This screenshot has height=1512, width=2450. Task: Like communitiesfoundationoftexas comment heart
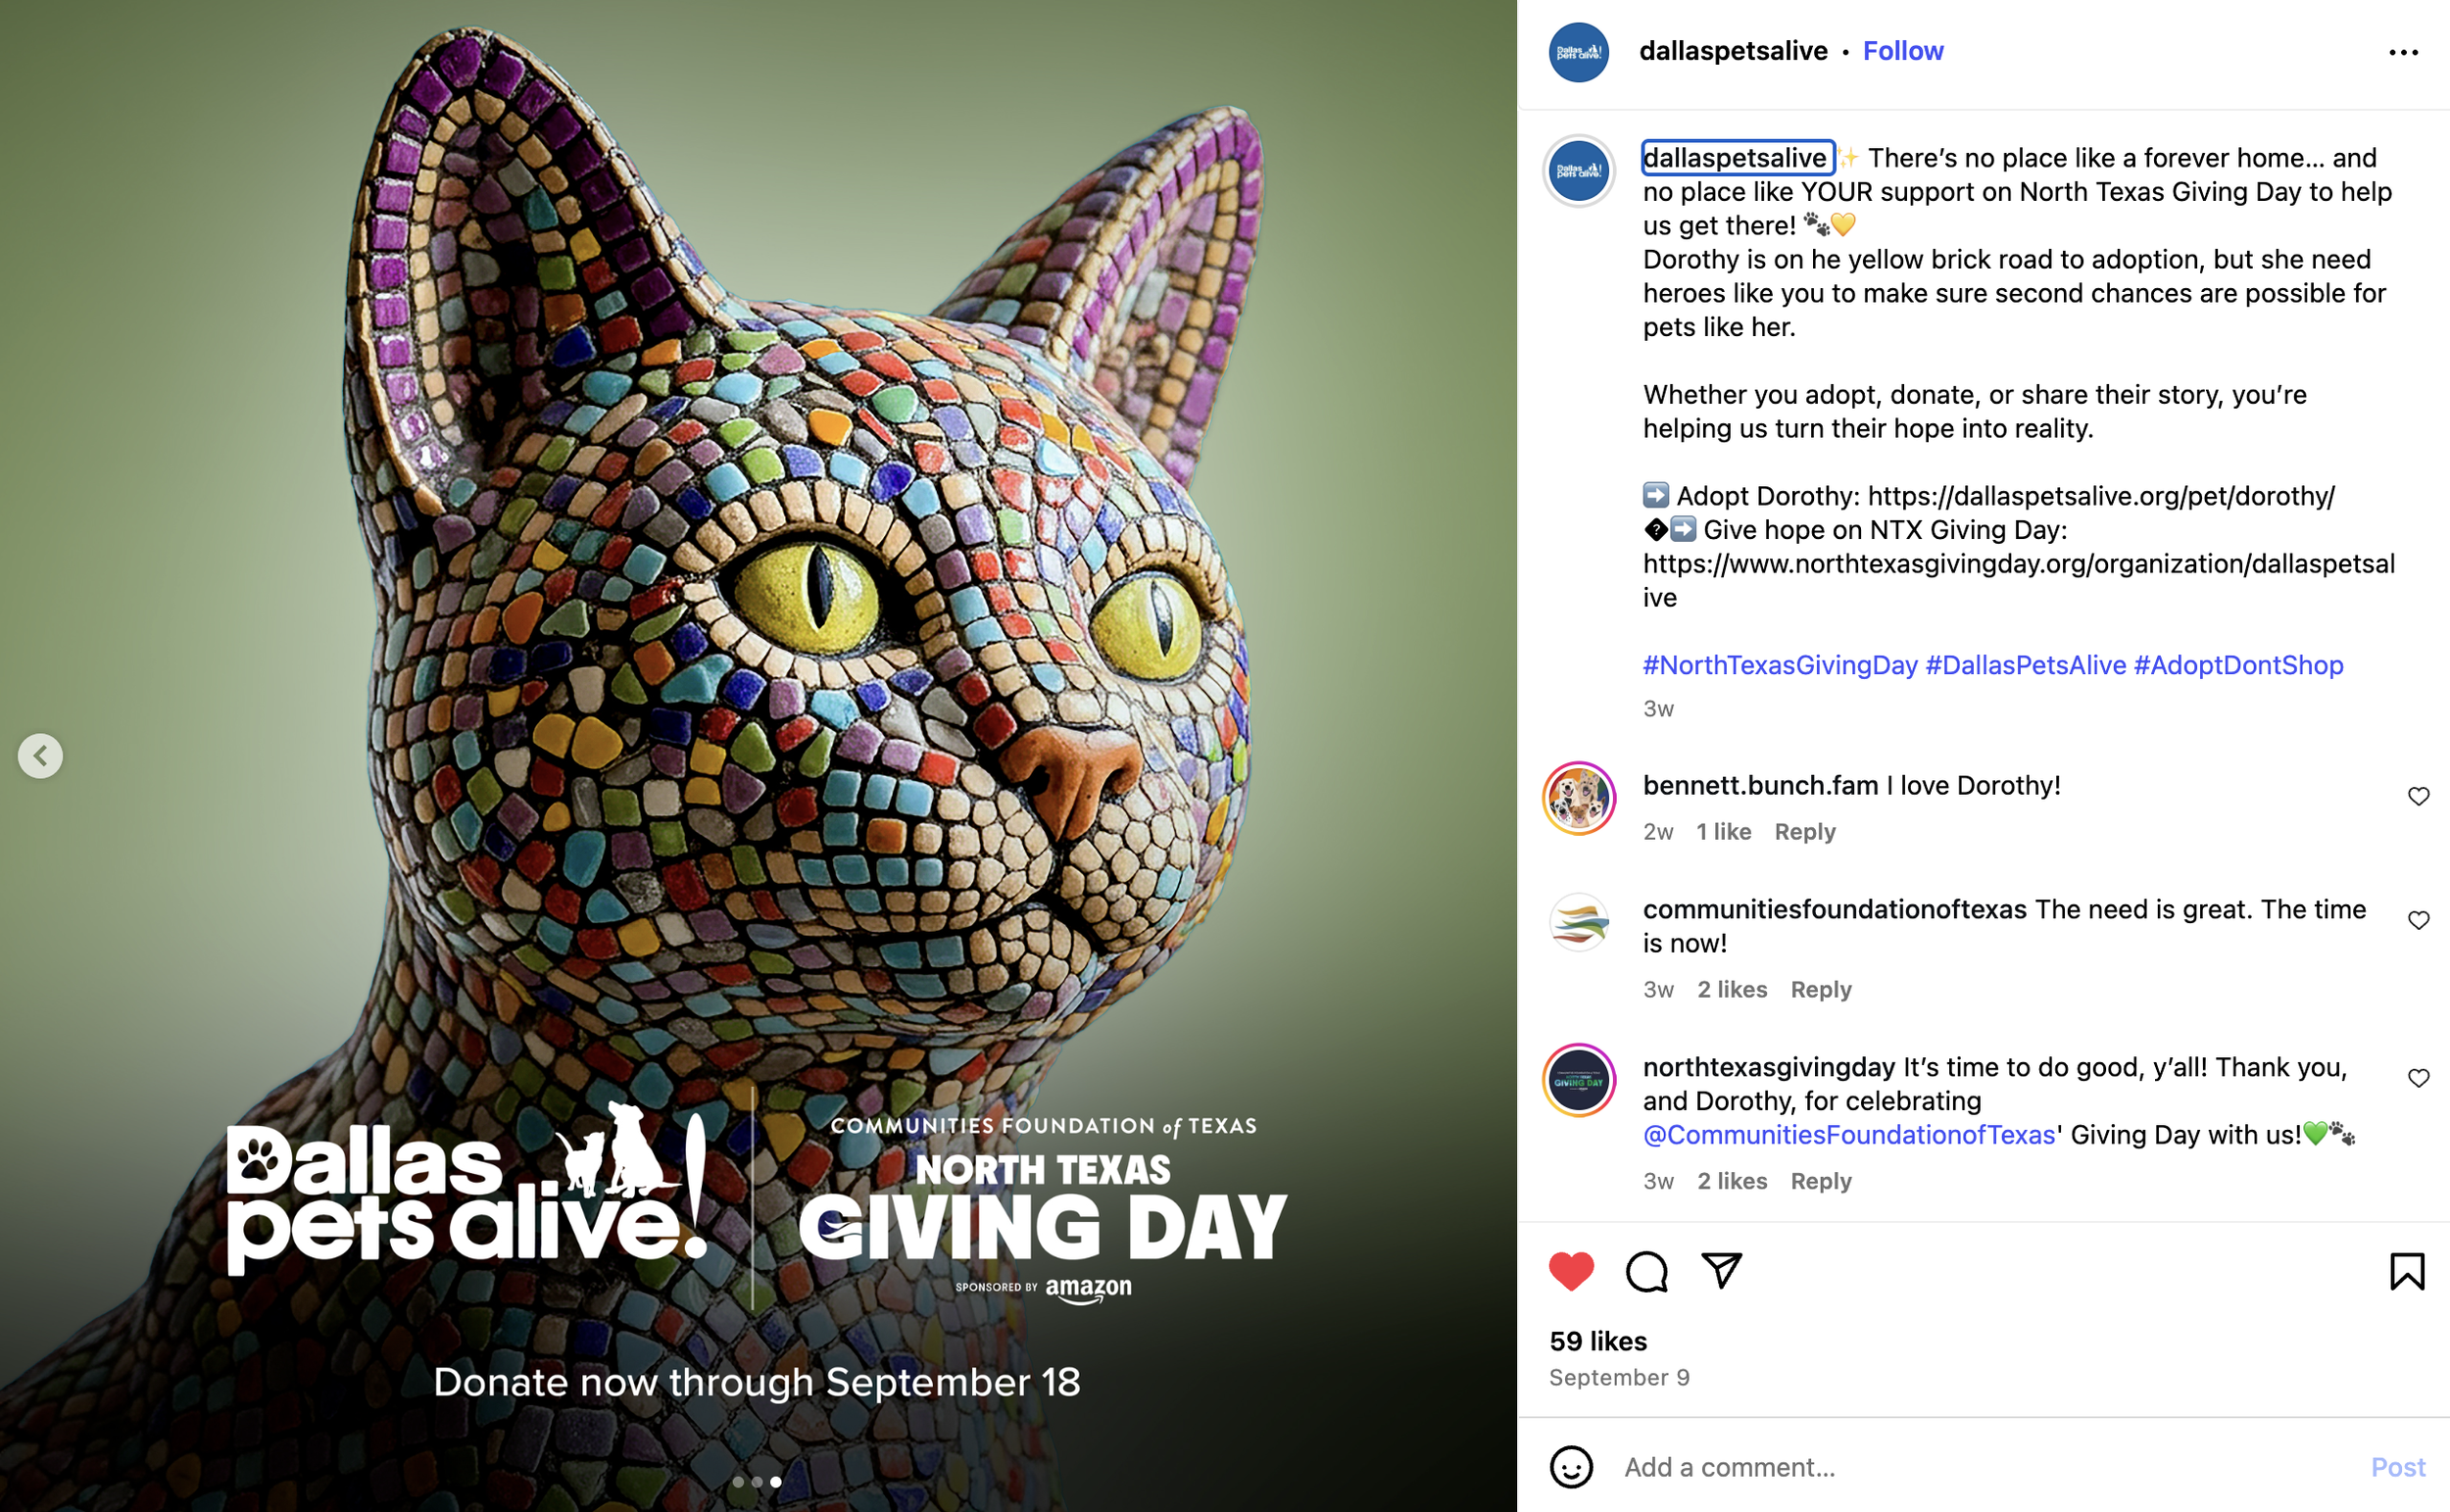(2418, 920)
